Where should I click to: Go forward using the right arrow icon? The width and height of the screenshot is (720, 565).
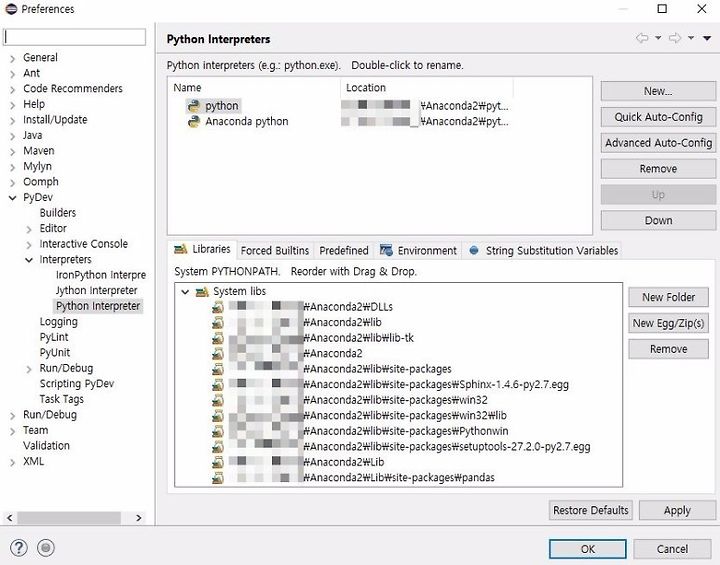coord(675,38)
